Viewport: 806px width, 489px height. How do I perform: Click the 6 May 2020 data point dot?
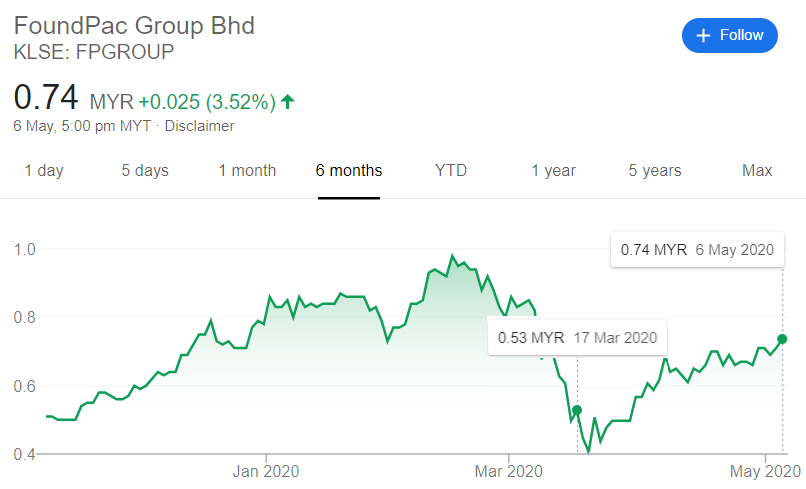click(x=782, y=339)
